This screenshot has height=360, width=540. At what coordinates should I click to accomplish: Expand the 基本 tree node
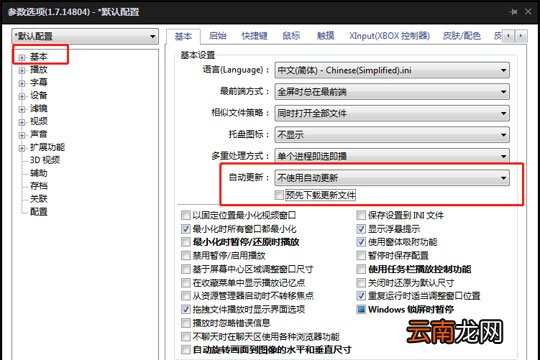click(x=22, y=57)
